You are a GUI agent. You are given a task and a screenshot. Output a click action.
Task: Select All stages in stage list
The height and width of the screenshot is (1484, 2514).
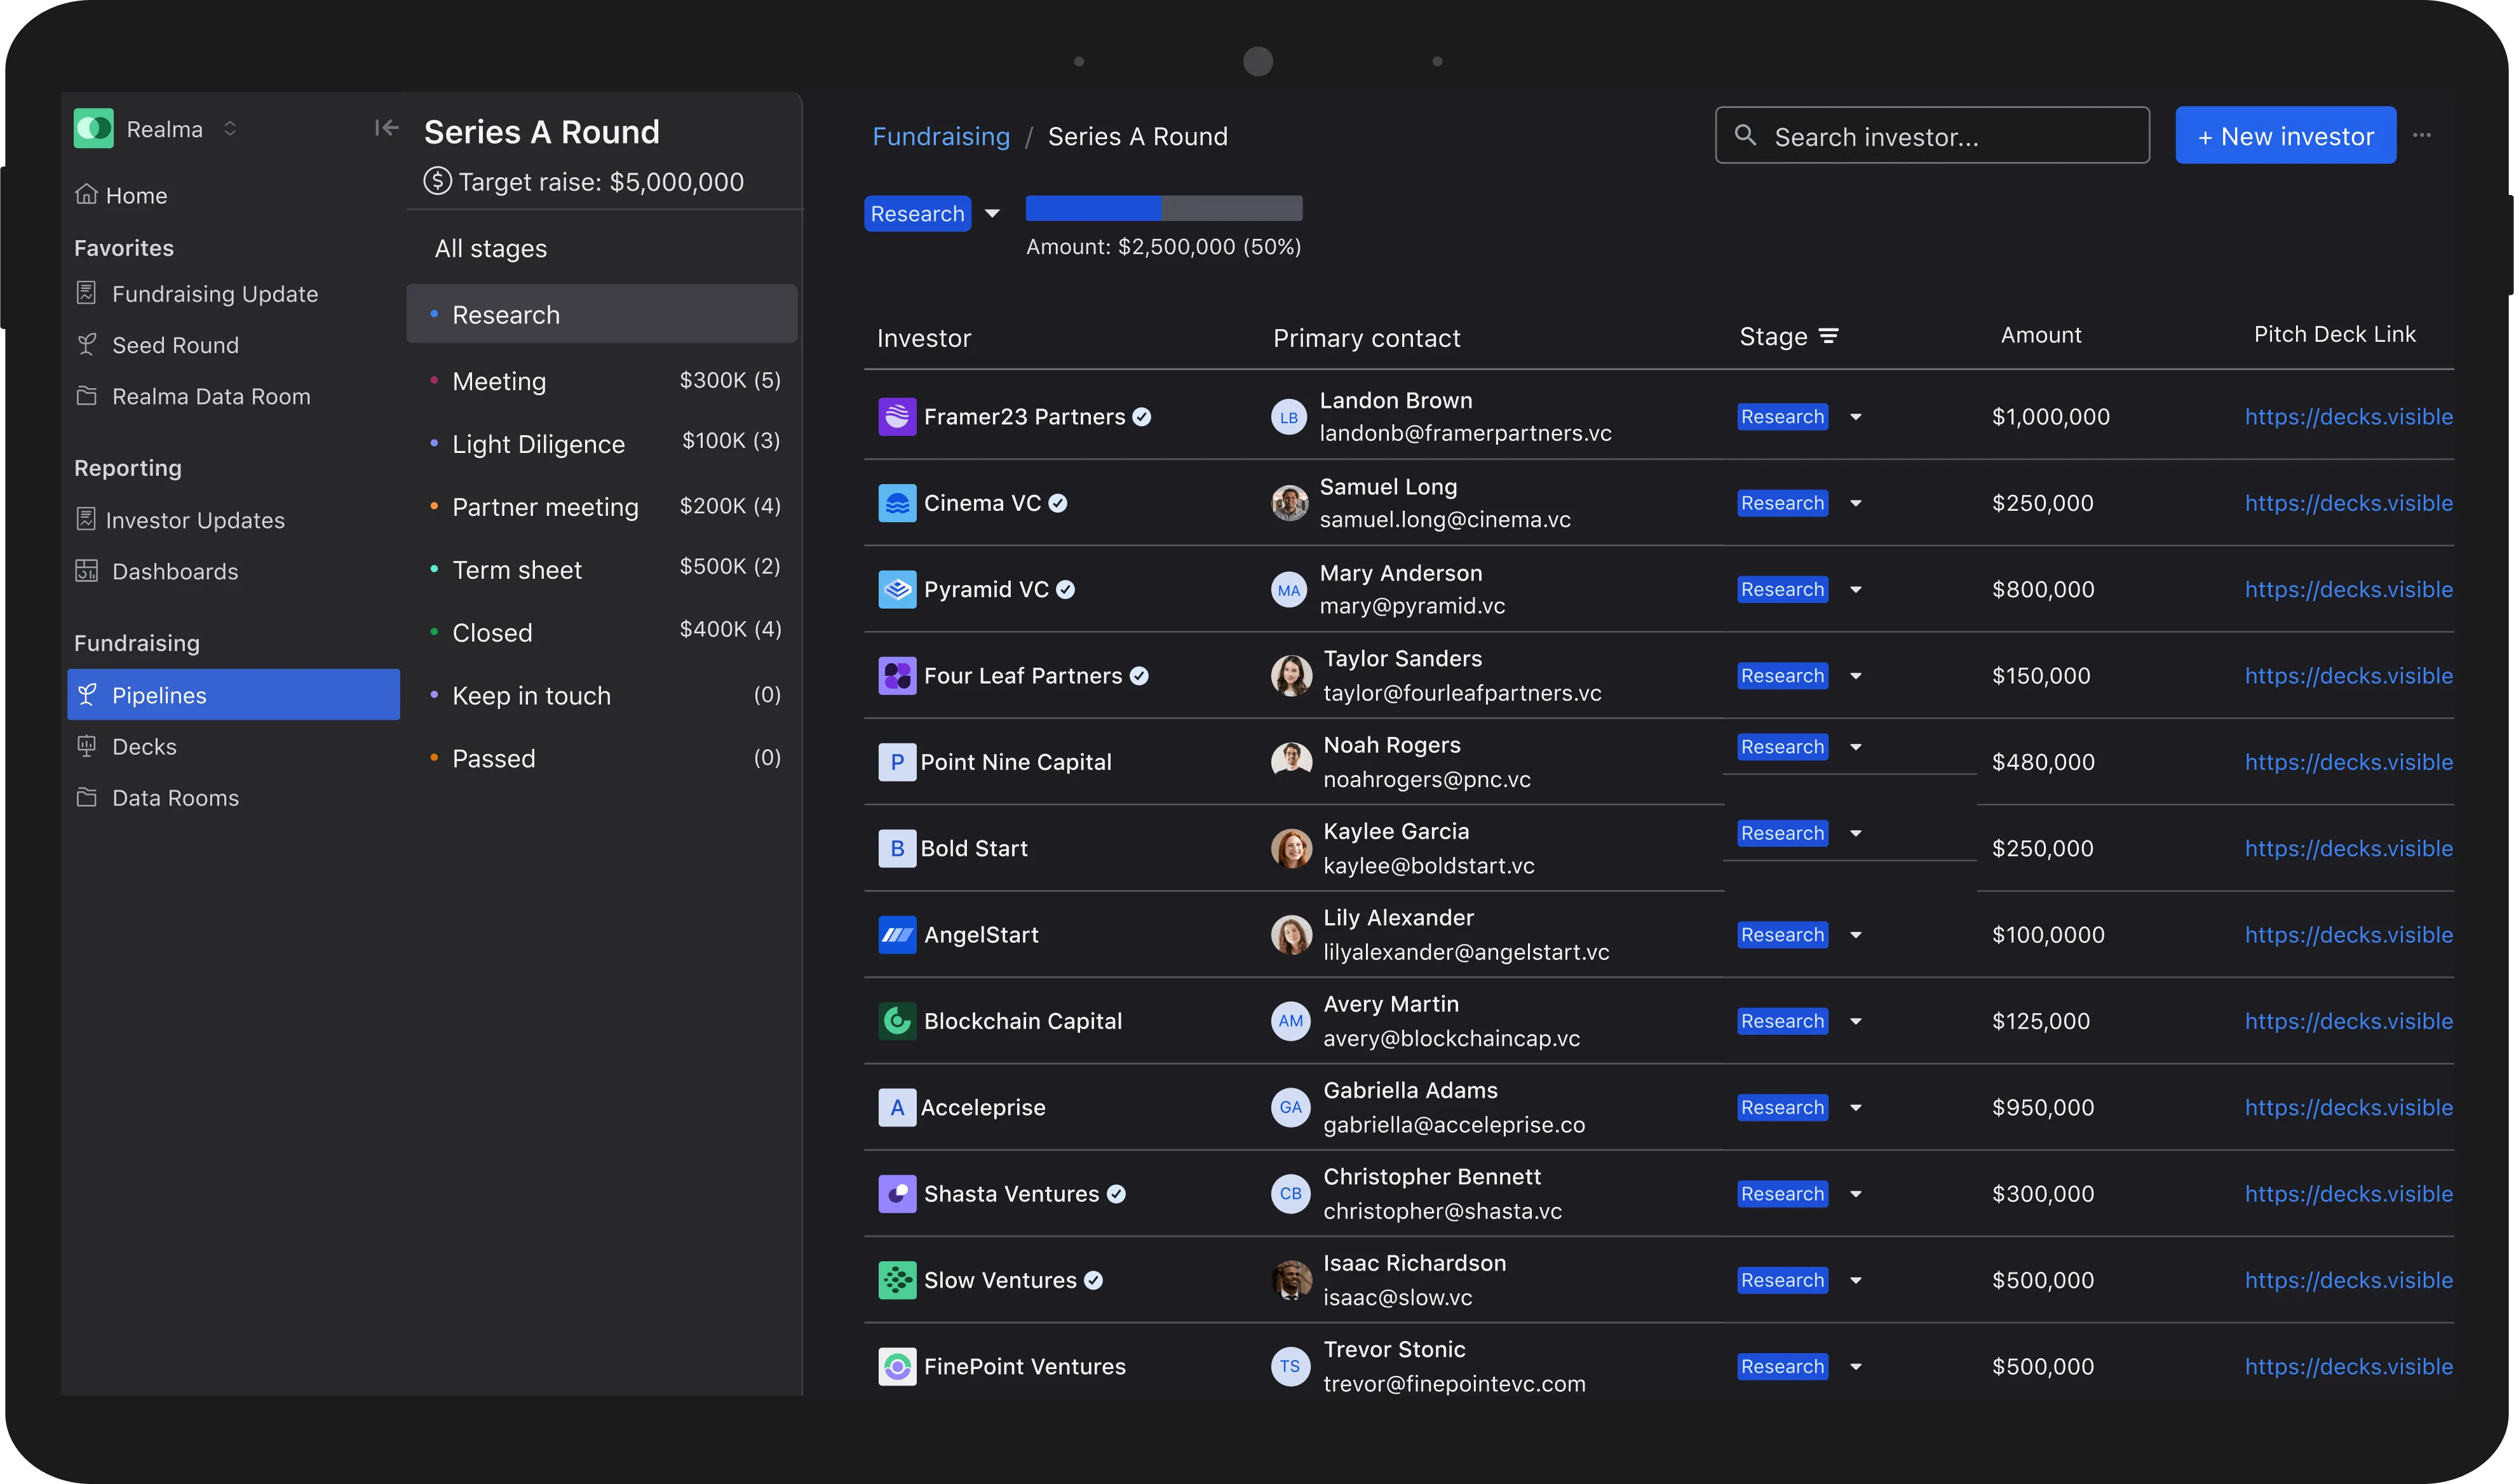pyautogui.click(x=491, y=249)
